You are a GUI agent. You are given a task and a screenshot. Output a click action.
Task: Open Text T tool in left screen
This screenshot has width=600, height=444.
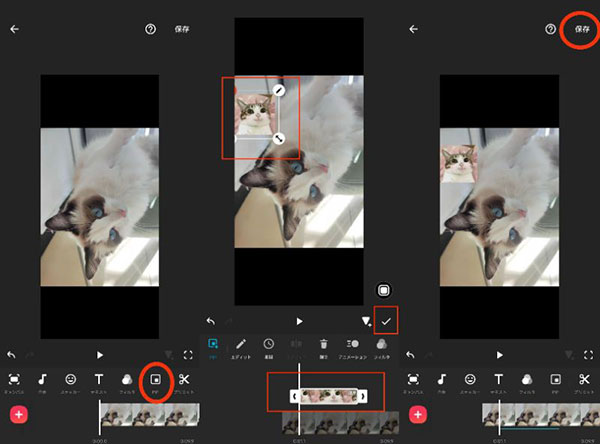tap(99, 379)
